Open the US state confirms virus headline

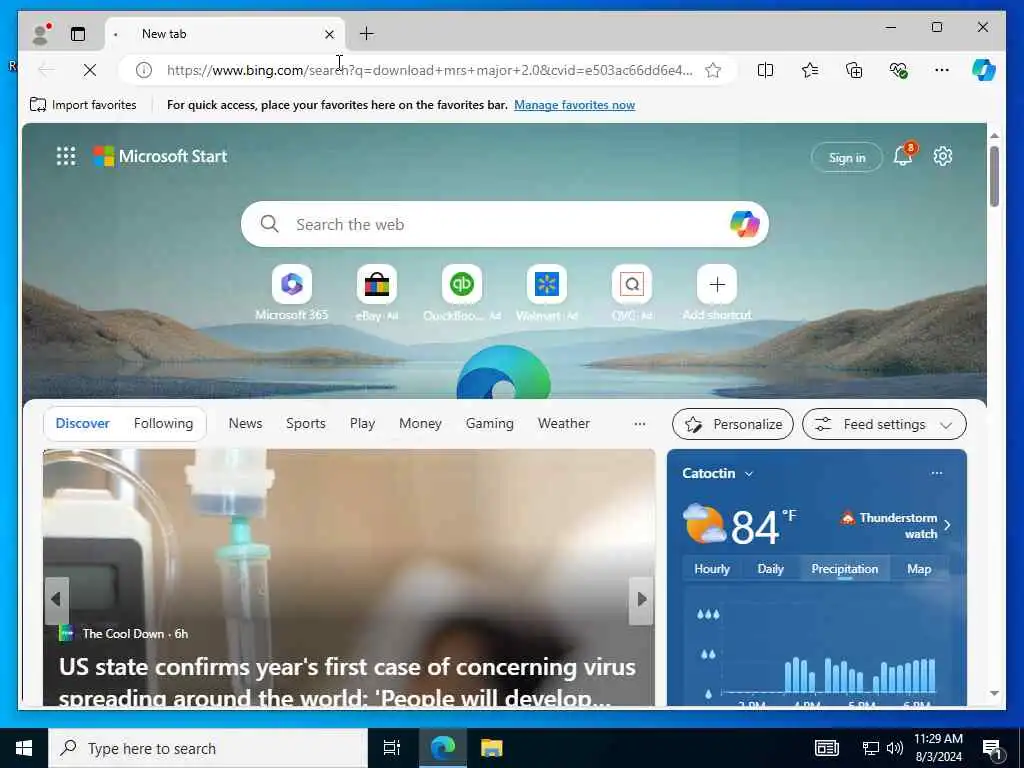pos(347,681)
